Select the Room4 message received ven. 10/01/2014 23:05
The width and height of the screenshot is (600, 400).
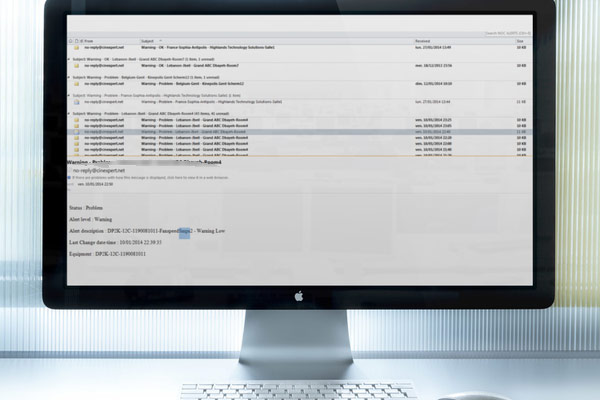300,126
